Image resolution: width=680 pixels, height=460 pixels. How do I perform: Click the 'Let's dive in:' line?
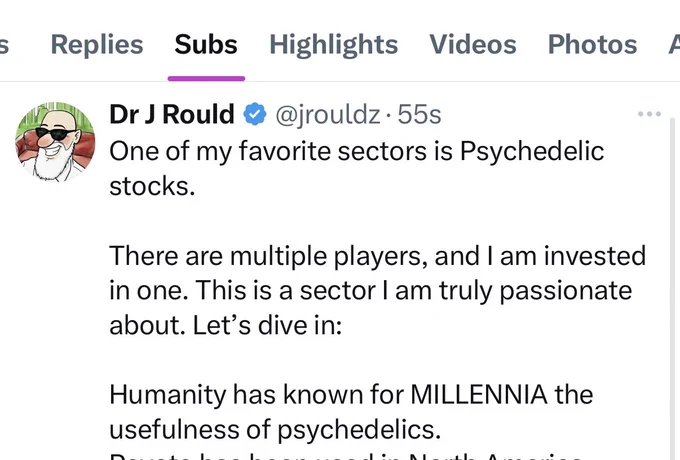267,325
